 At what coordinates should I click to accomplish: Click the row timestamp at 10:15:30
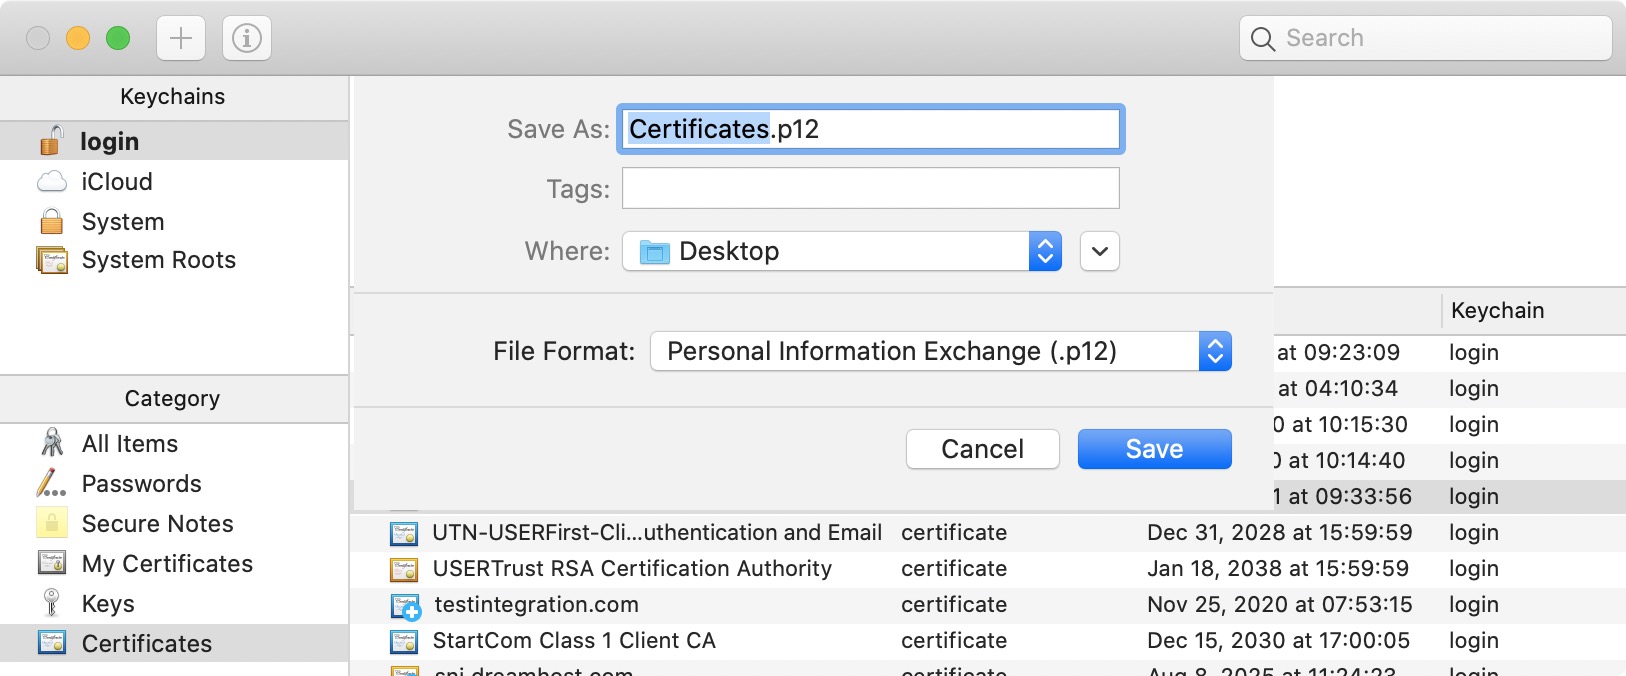[1340, 425]
